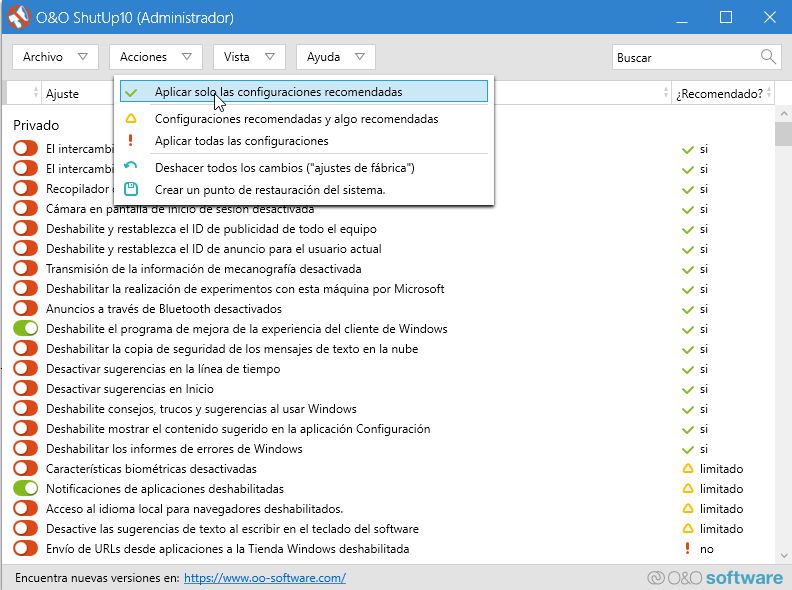Click Deshabilitar informes de errores de Windows text

pyautogui.click(x=174, y=449)
